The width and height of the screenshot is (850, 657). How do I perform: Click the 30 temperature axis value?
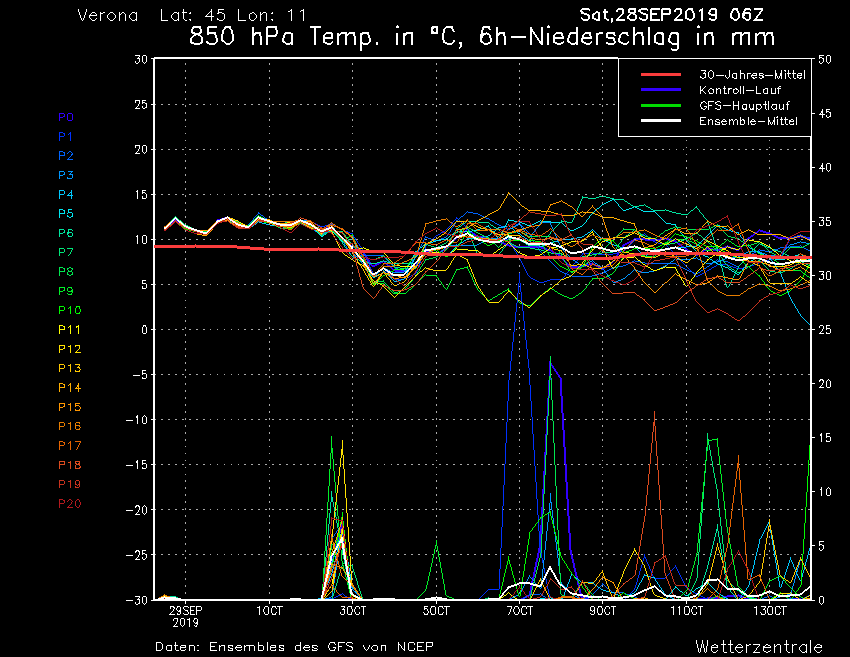coord(141,59)
